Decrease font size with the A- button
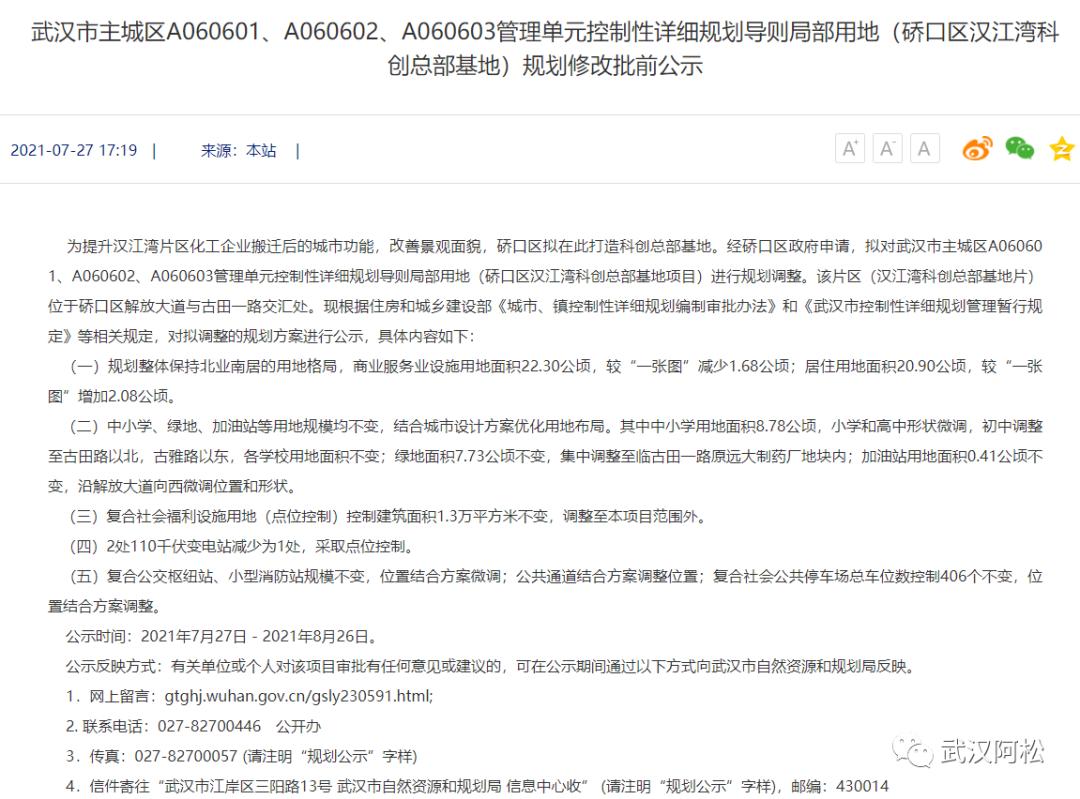Screen dimensions: 1080x799 (x=887, y=147)
